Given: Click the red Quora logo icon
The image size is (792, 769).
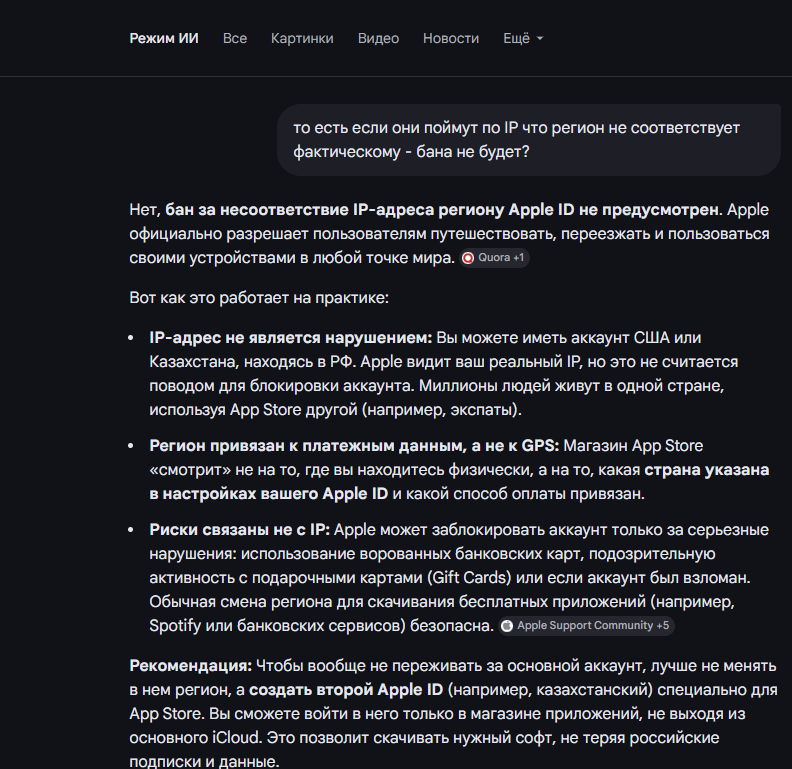Looking at the screenshot, I should tap(468, 258).
